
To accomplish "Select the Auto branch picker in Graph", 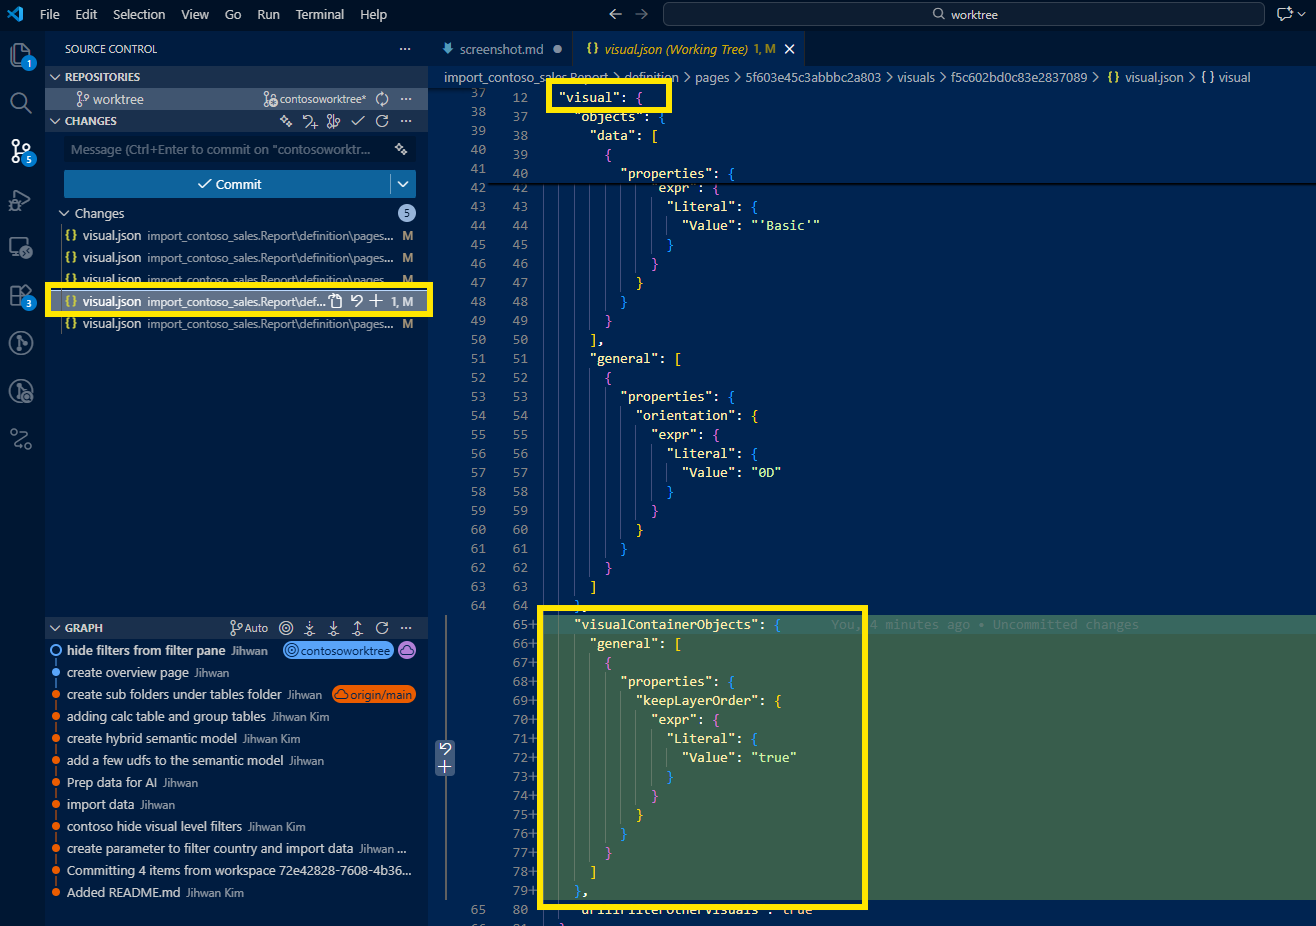I will click(x=249, y=628).
